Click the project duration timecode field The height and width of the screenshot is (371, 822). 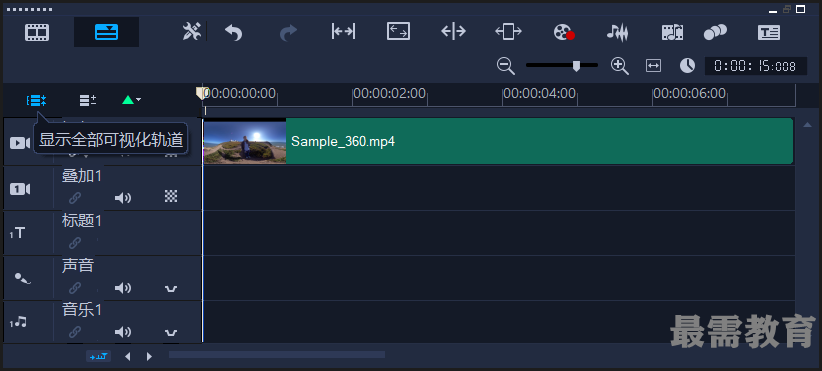pyautogui.click(x=755, y=66)
